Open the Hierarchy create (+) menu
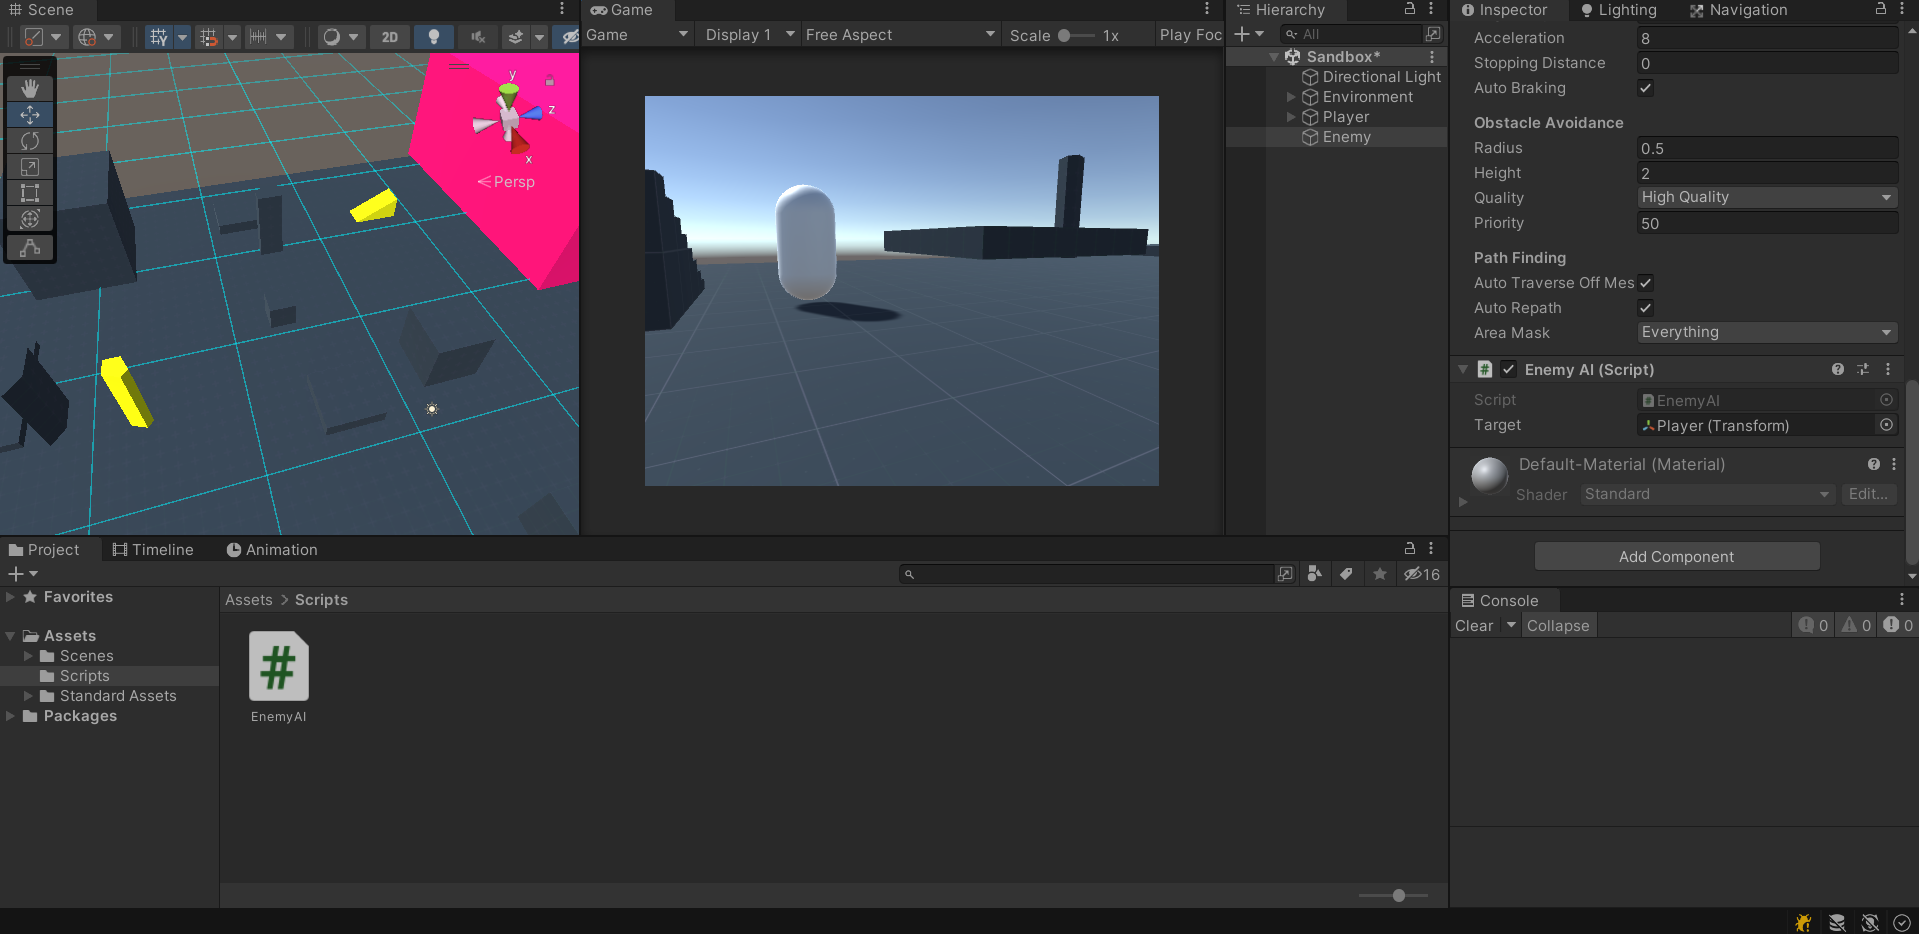 click(1249, 34)
